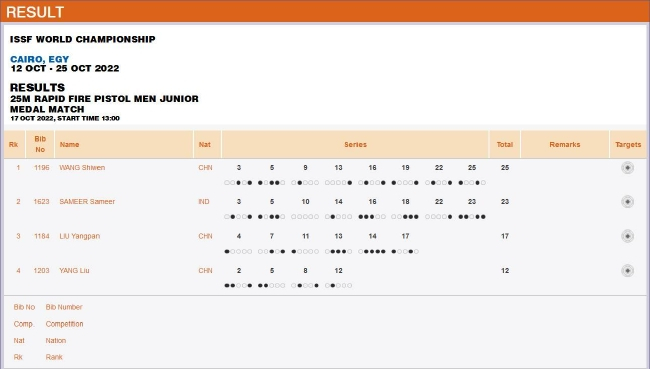
Task: Click ISSF WORLD CHAMPIONSHIP title
Action: pyautogui.click(x=82, y=39)
